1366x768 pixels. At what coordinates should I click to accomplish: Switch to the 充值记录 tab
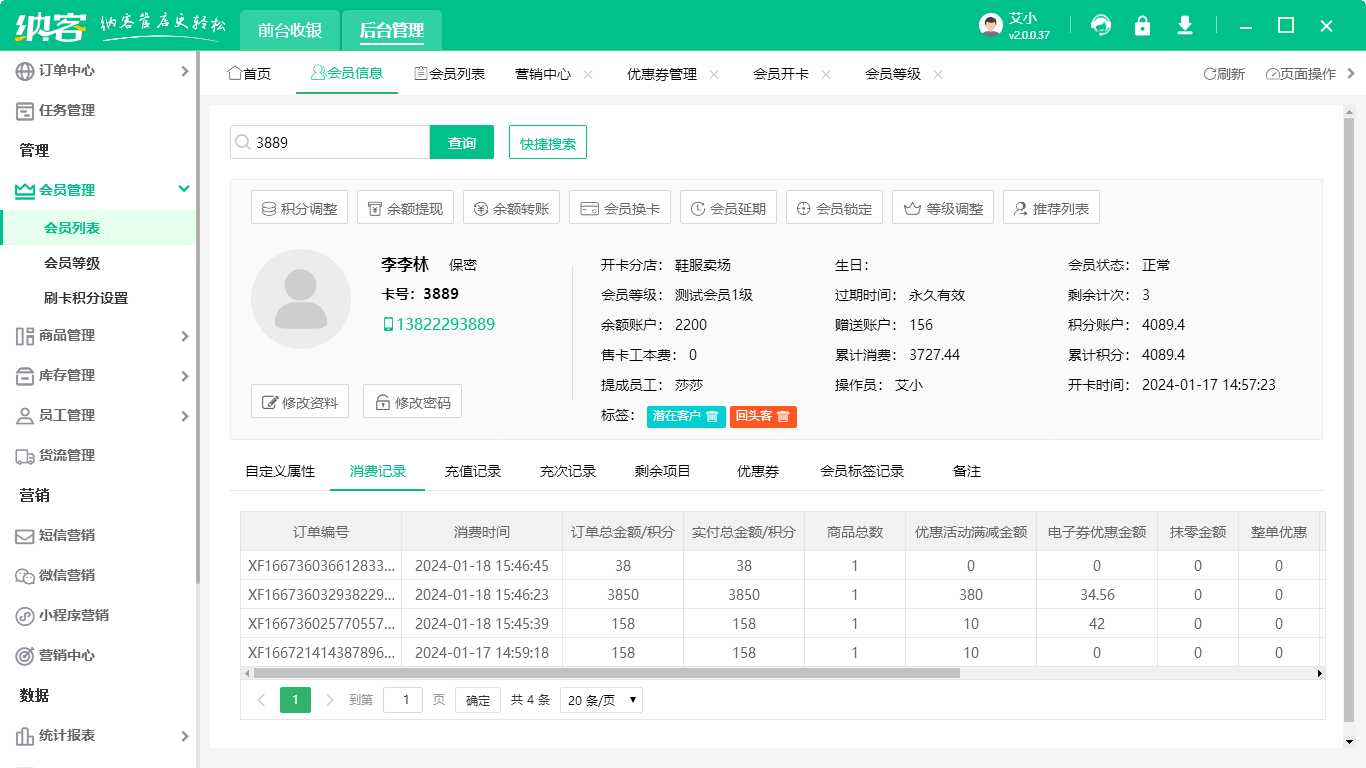coord(473,470)
